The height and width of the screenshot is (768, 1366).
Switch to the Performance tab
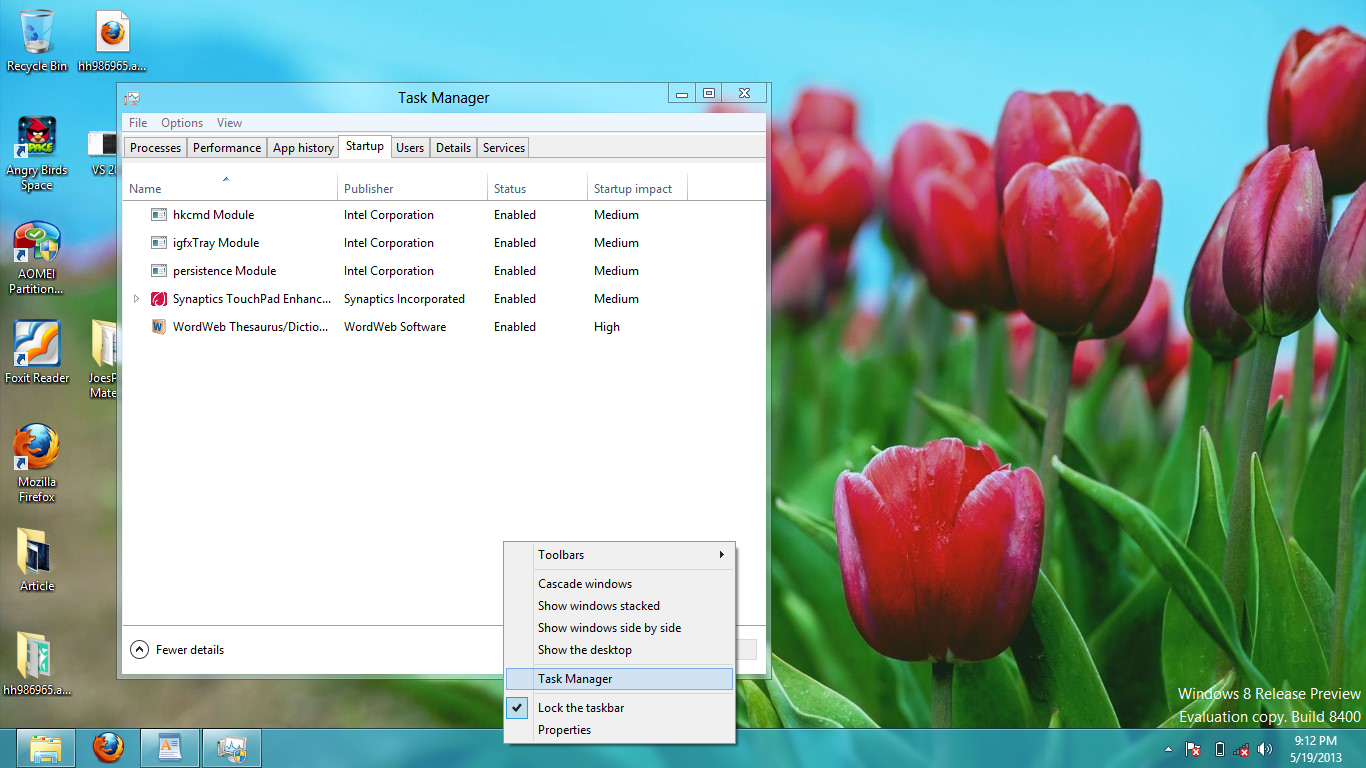[227, 147]
